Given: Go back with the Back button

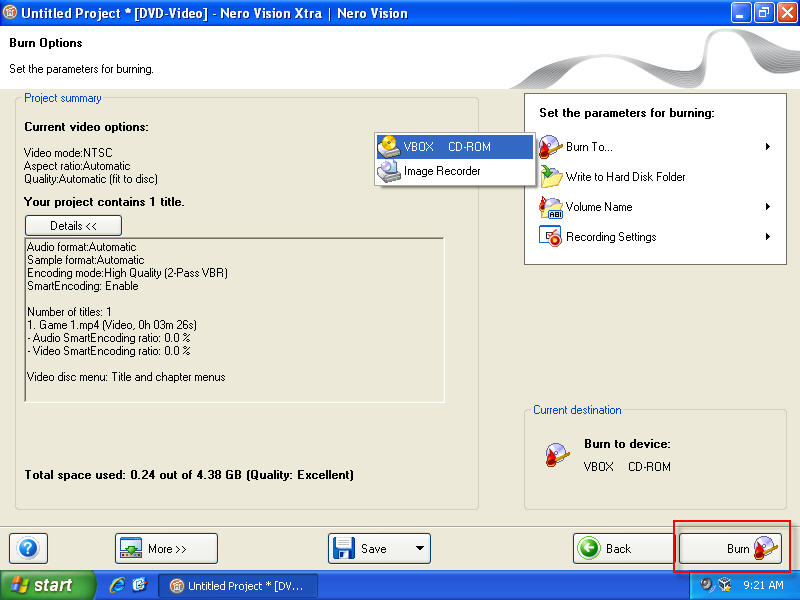Looking at the screenshot, I should point(623,548).
